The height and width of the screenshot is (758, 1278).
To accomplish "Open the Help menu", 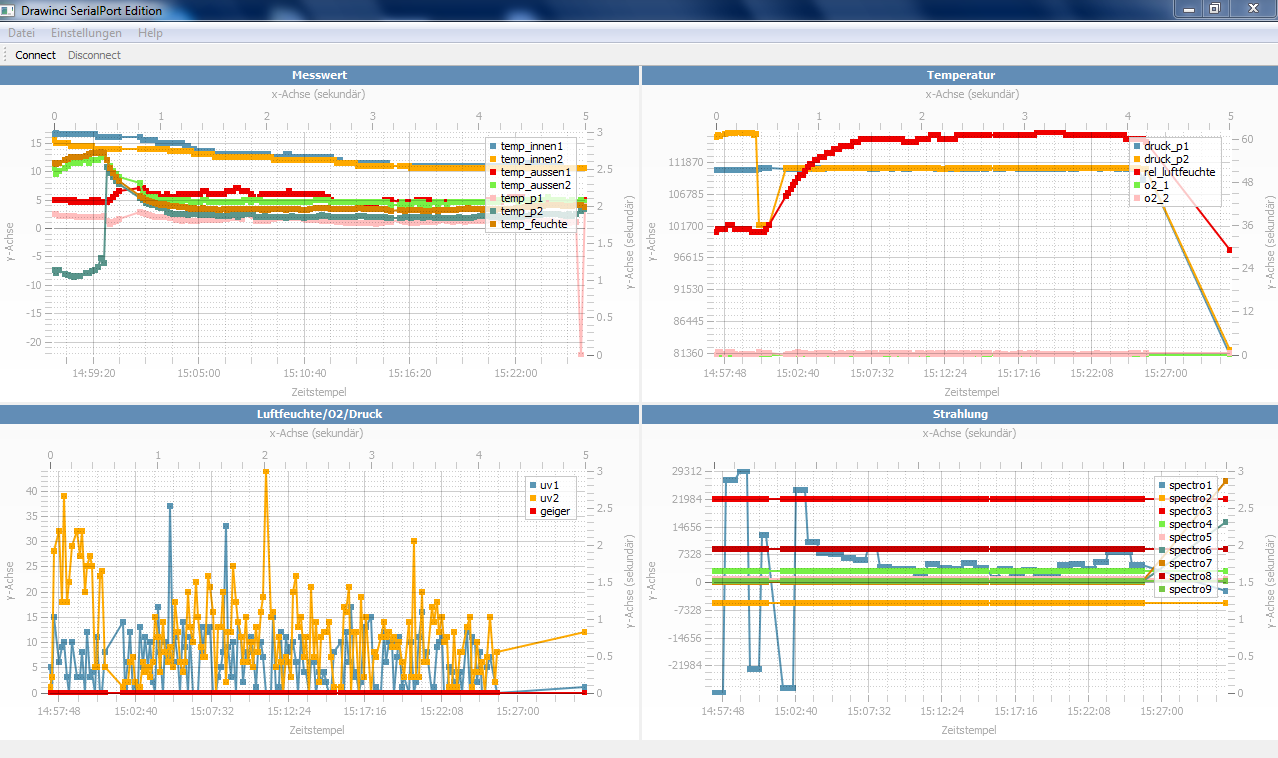I will point(150,33).
